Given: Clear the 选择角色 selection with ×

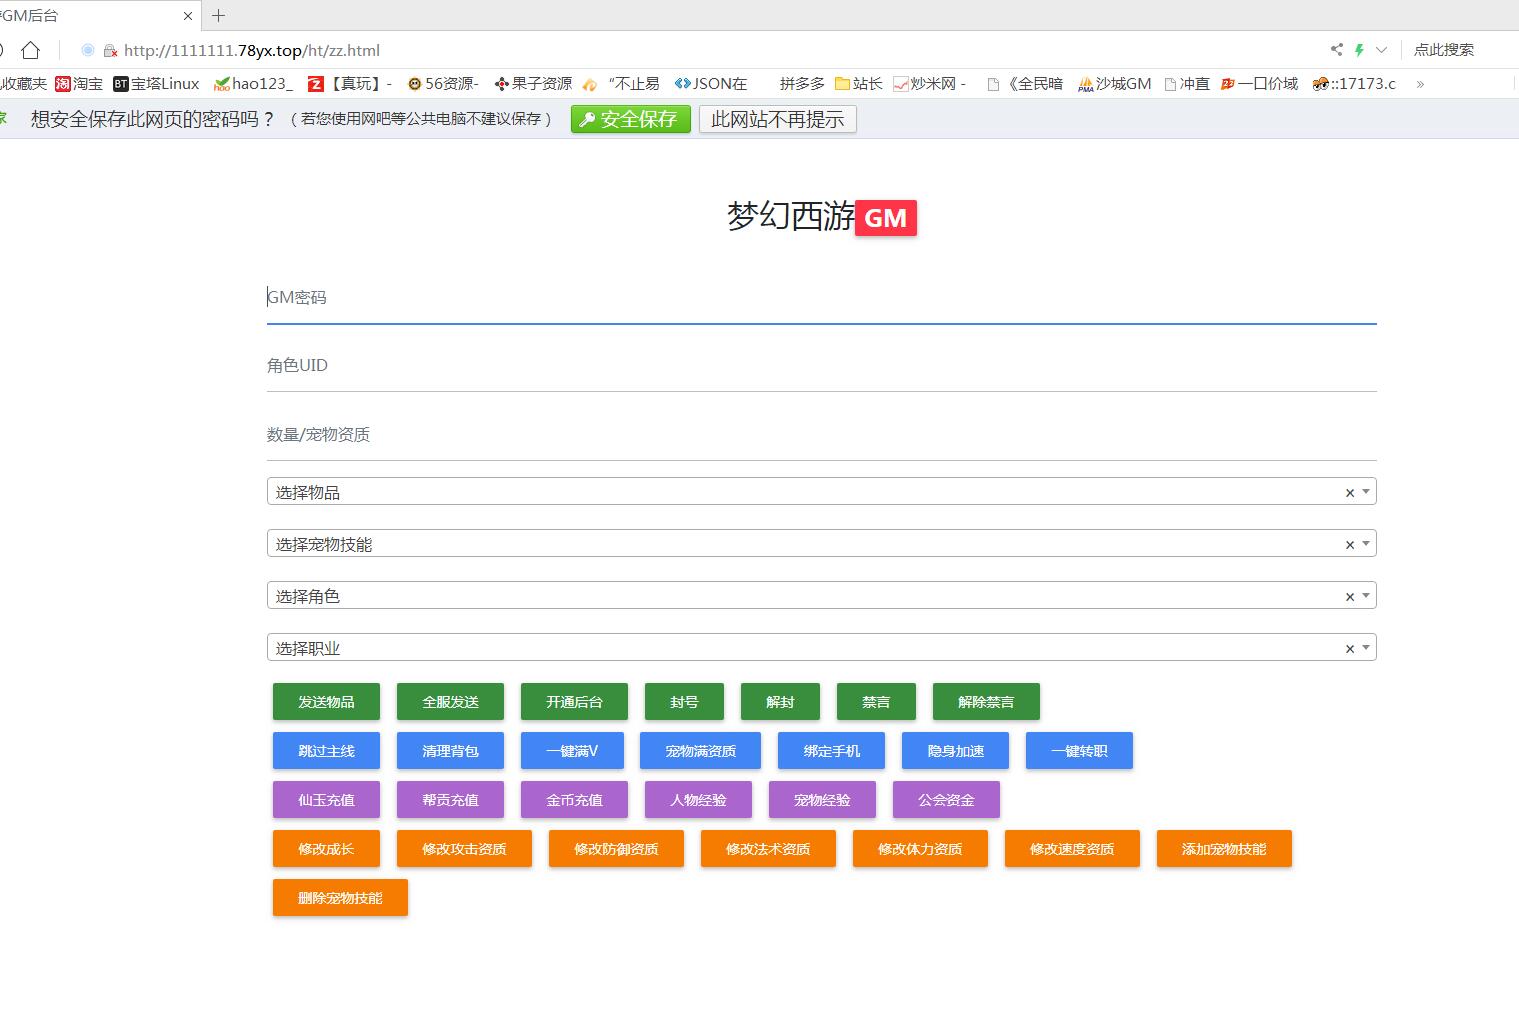Looking at the screenshot, I should (1349, 597).
